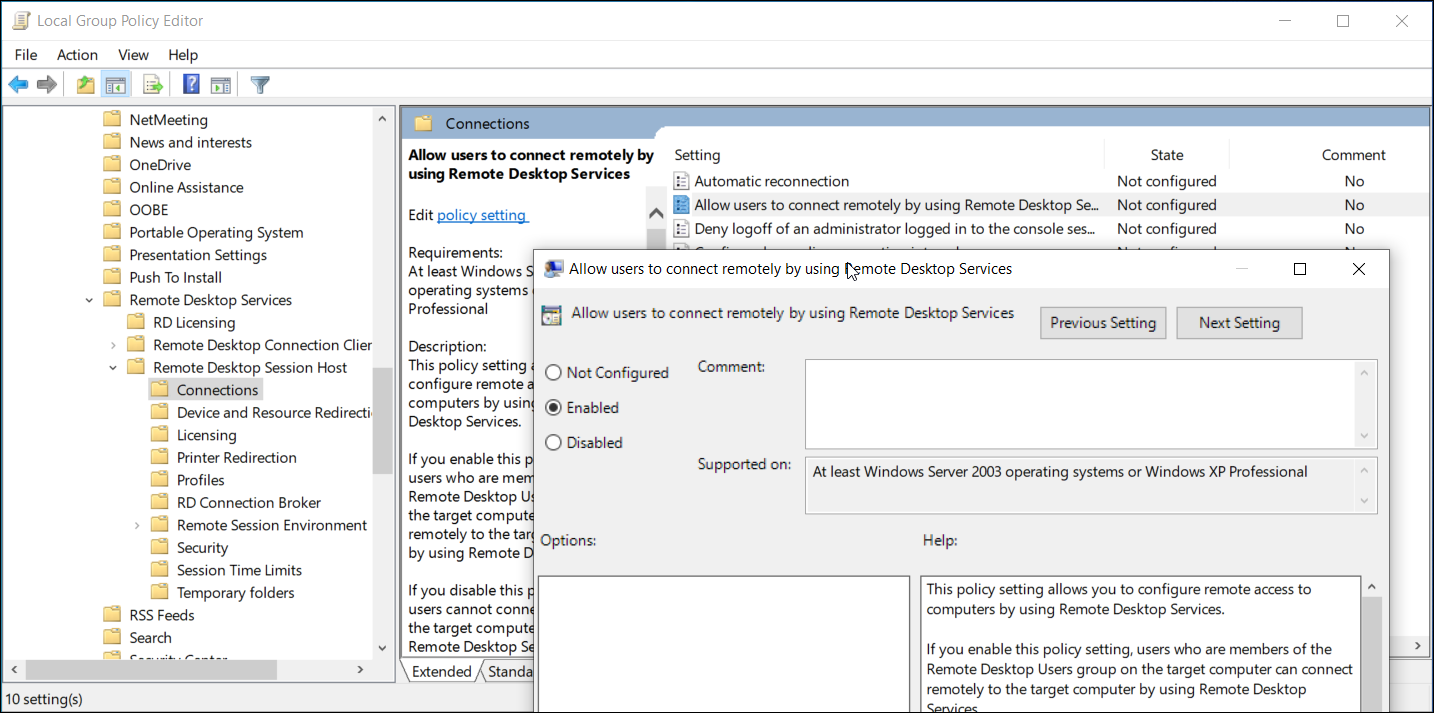Click inside the Comment text field
This screenshot has height=713, width=1434.
[x=1080, y=404]
